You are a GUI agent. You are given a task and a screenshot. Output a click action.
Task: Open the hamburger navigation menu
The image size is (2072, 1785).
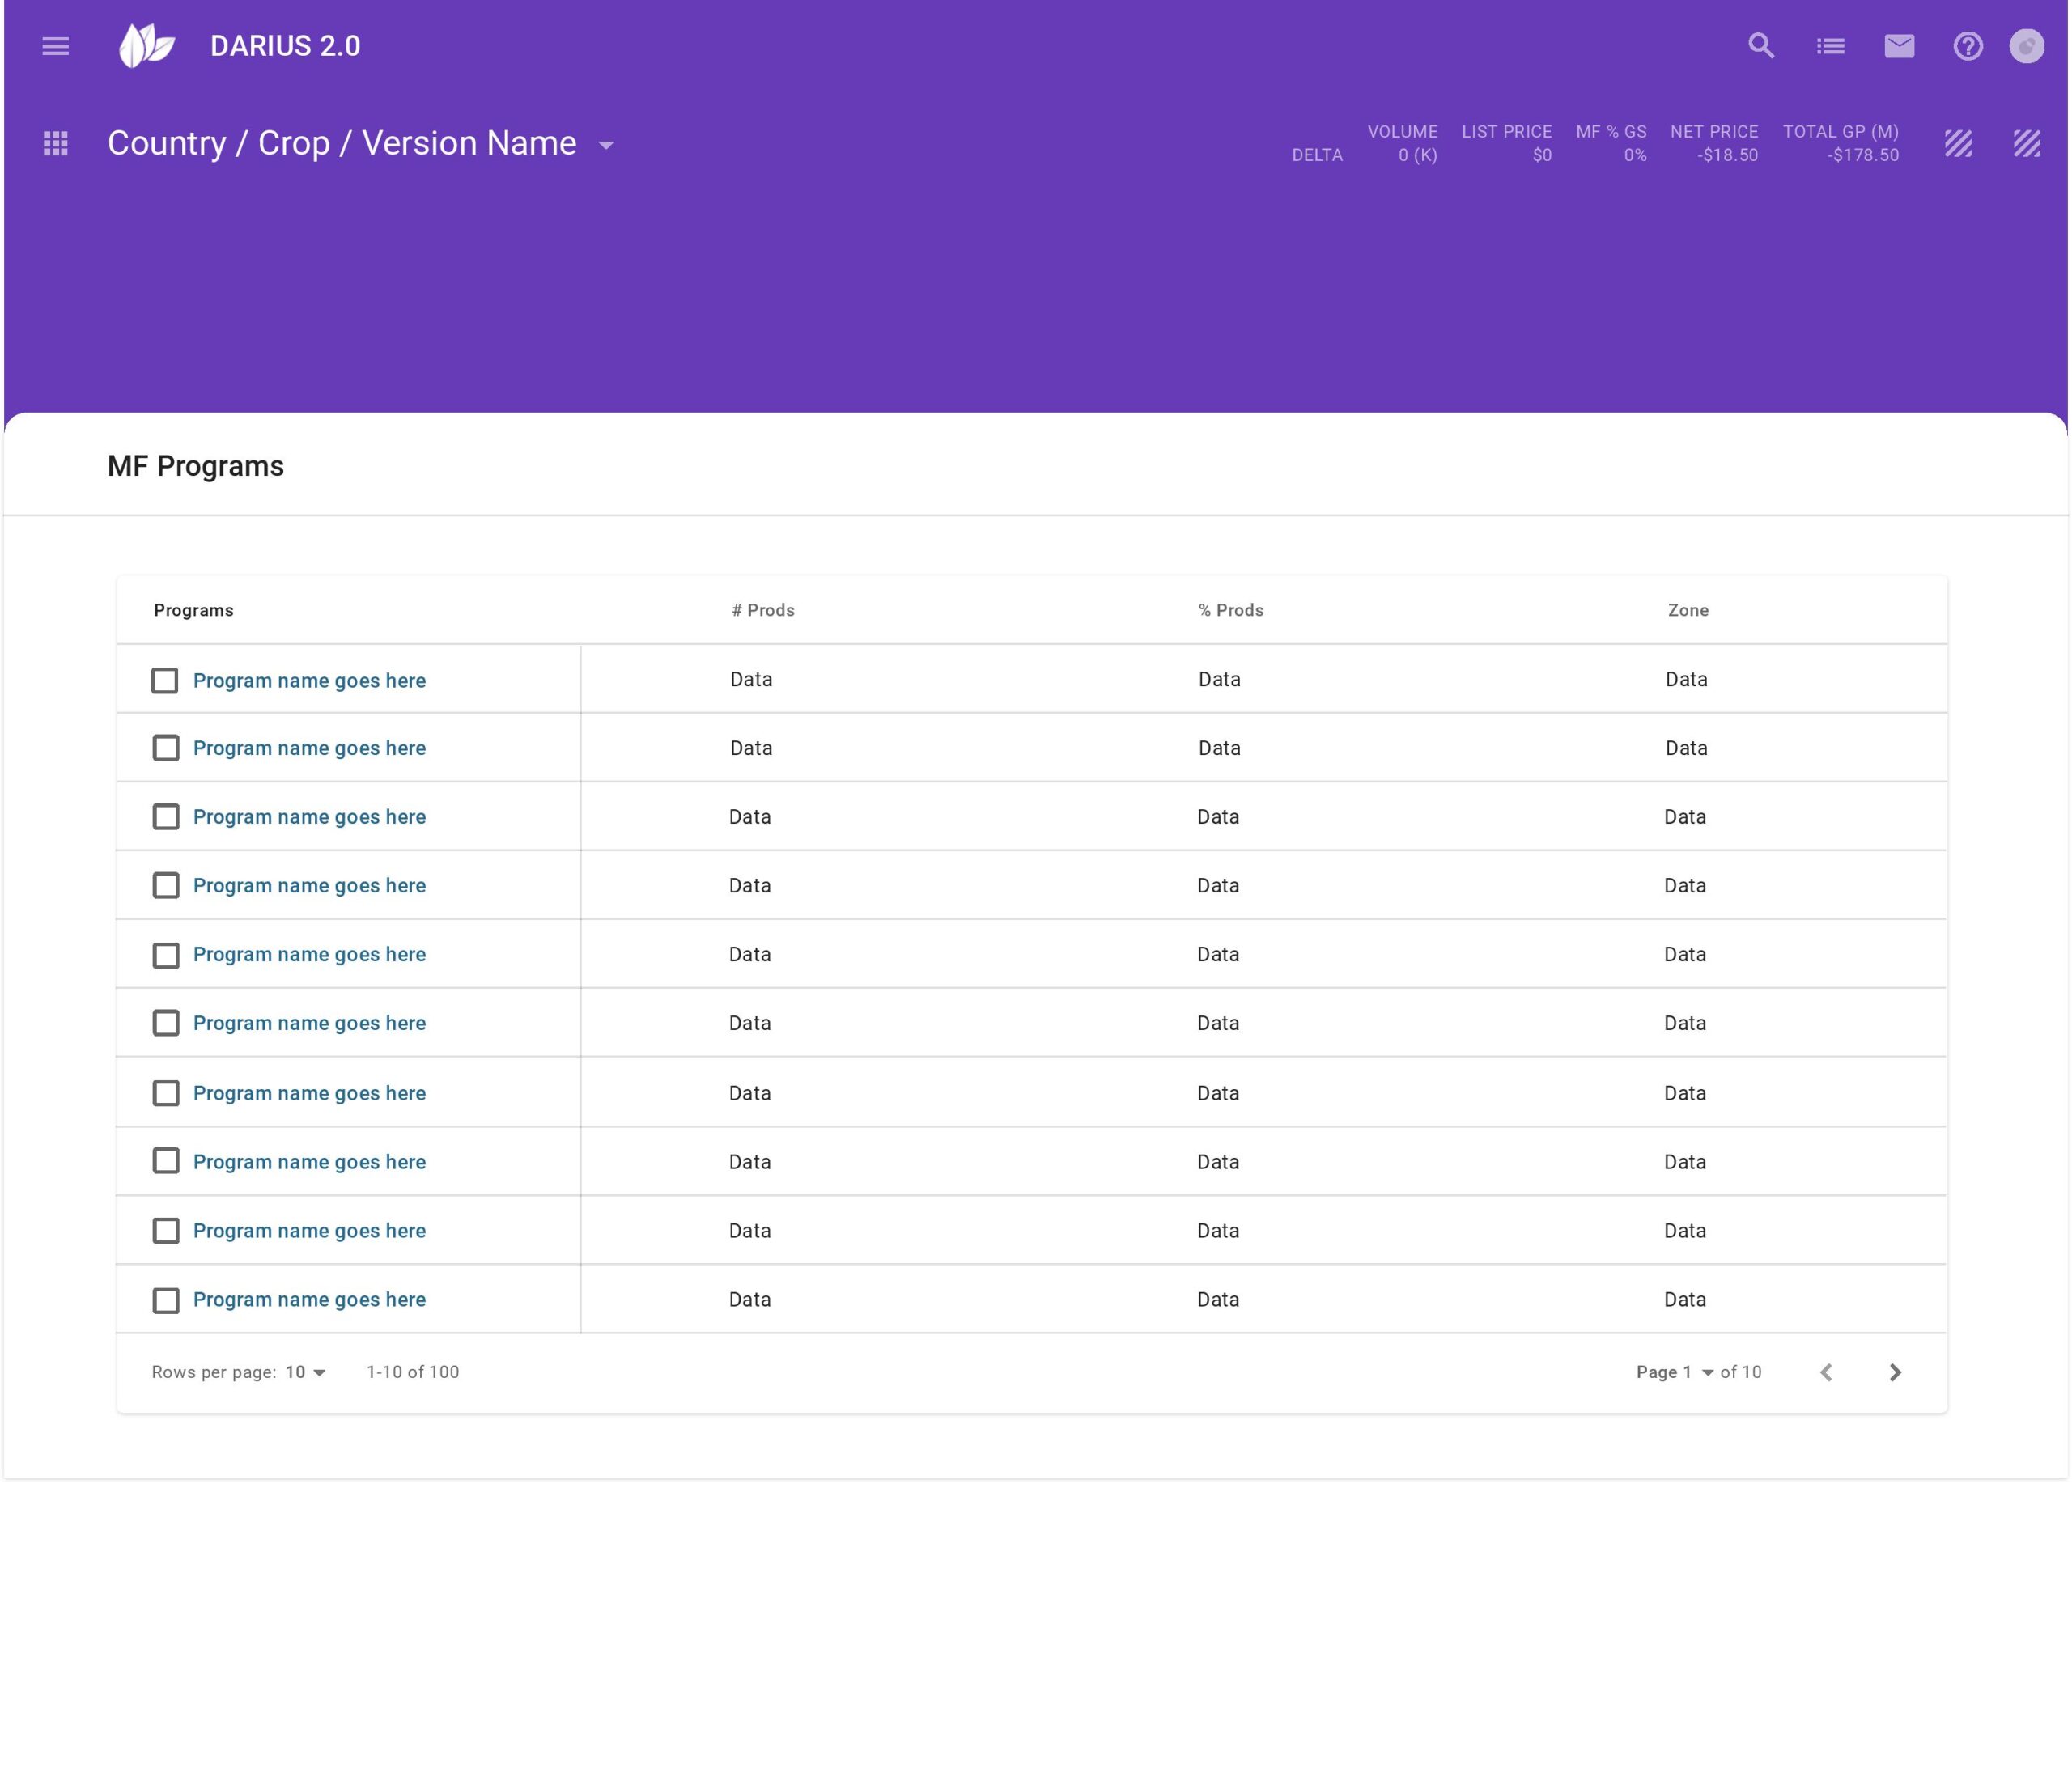56,46
